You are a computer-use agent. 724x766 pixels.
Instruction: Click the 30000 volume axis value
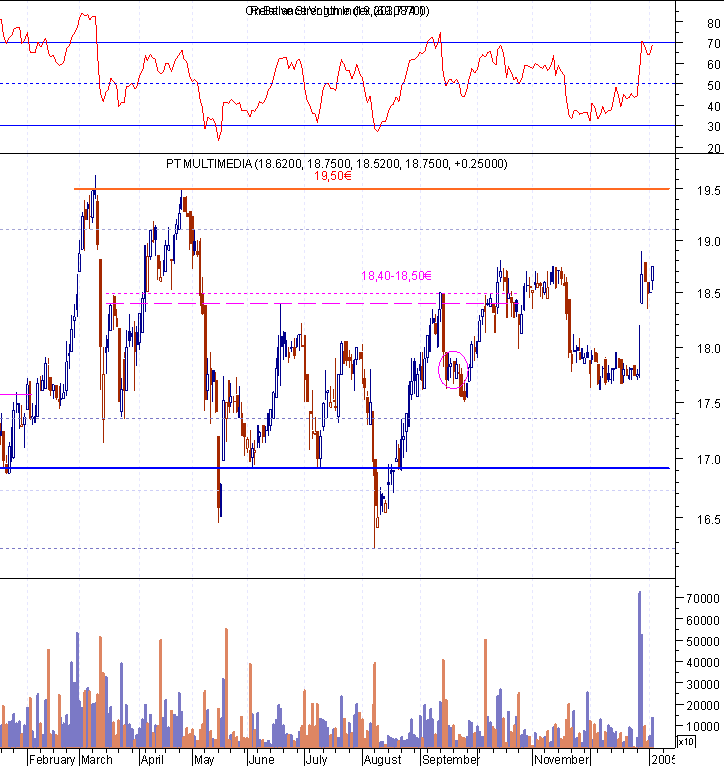pos(703,684)
